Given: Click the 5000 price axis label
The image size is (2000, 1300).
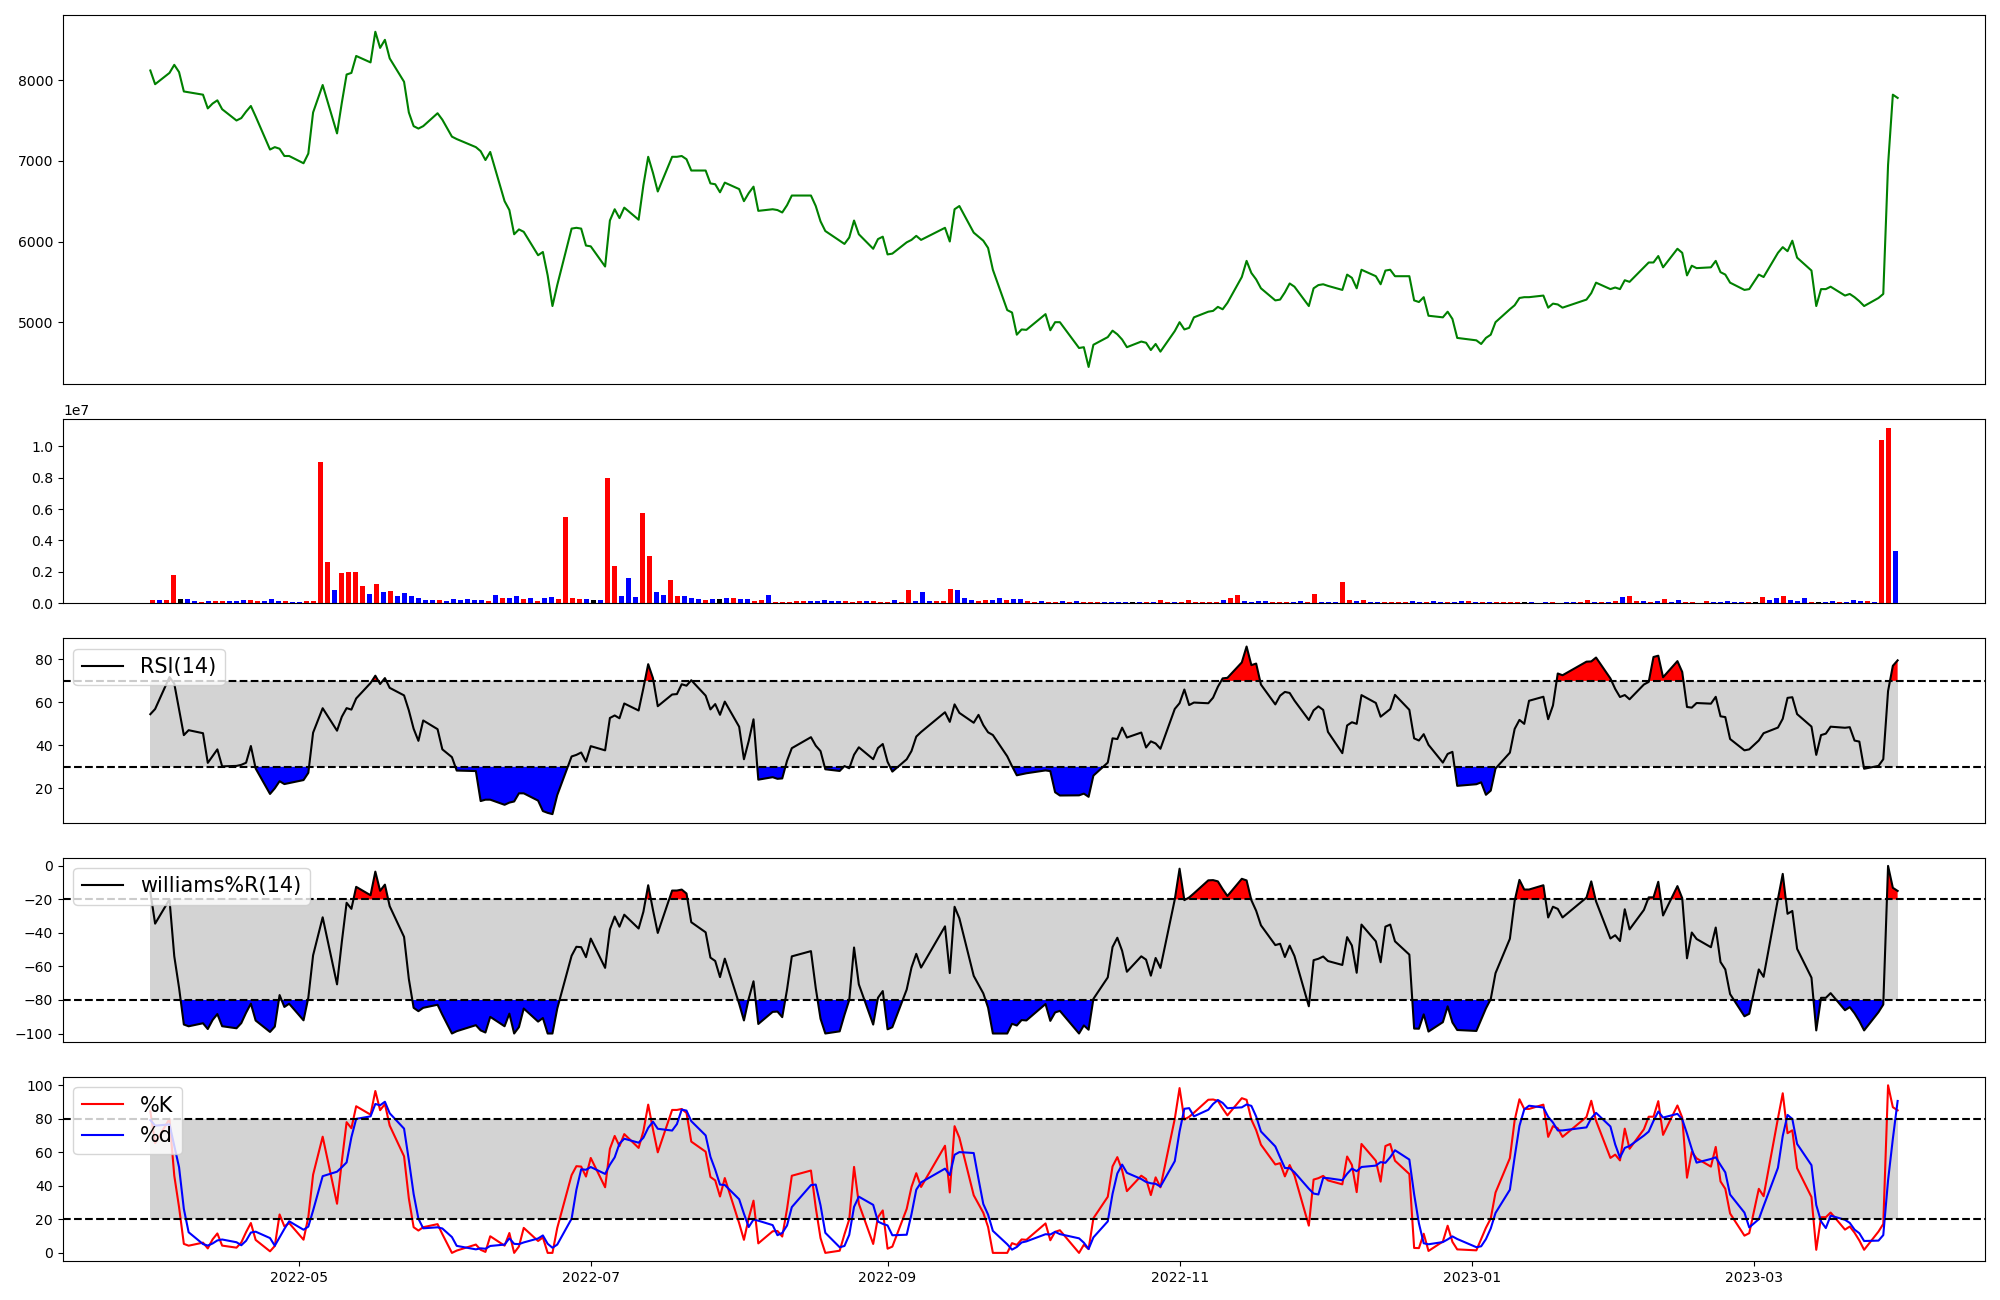Looking at the screenshot, I should pos(36,323).
